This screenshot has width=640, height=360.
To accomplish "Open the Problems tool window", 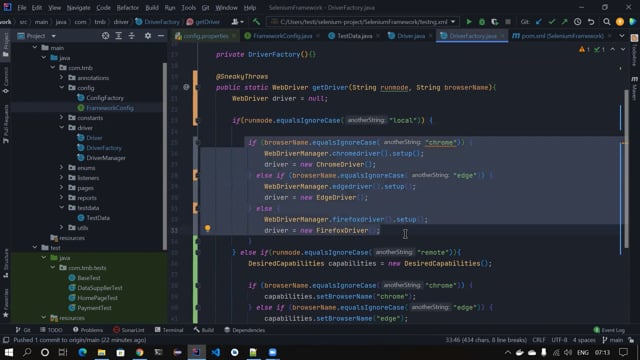I will [x=88, y=330].
